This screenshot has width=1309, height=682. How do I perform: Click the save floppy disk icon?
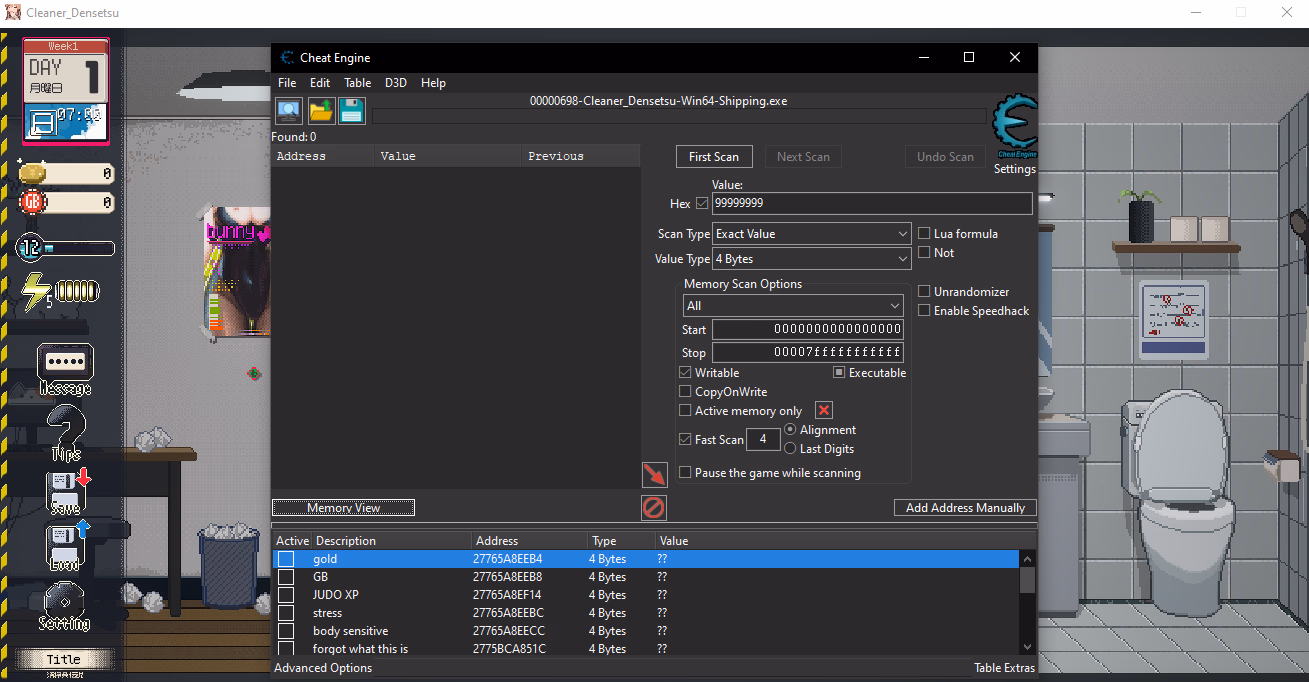coord(352,111)
